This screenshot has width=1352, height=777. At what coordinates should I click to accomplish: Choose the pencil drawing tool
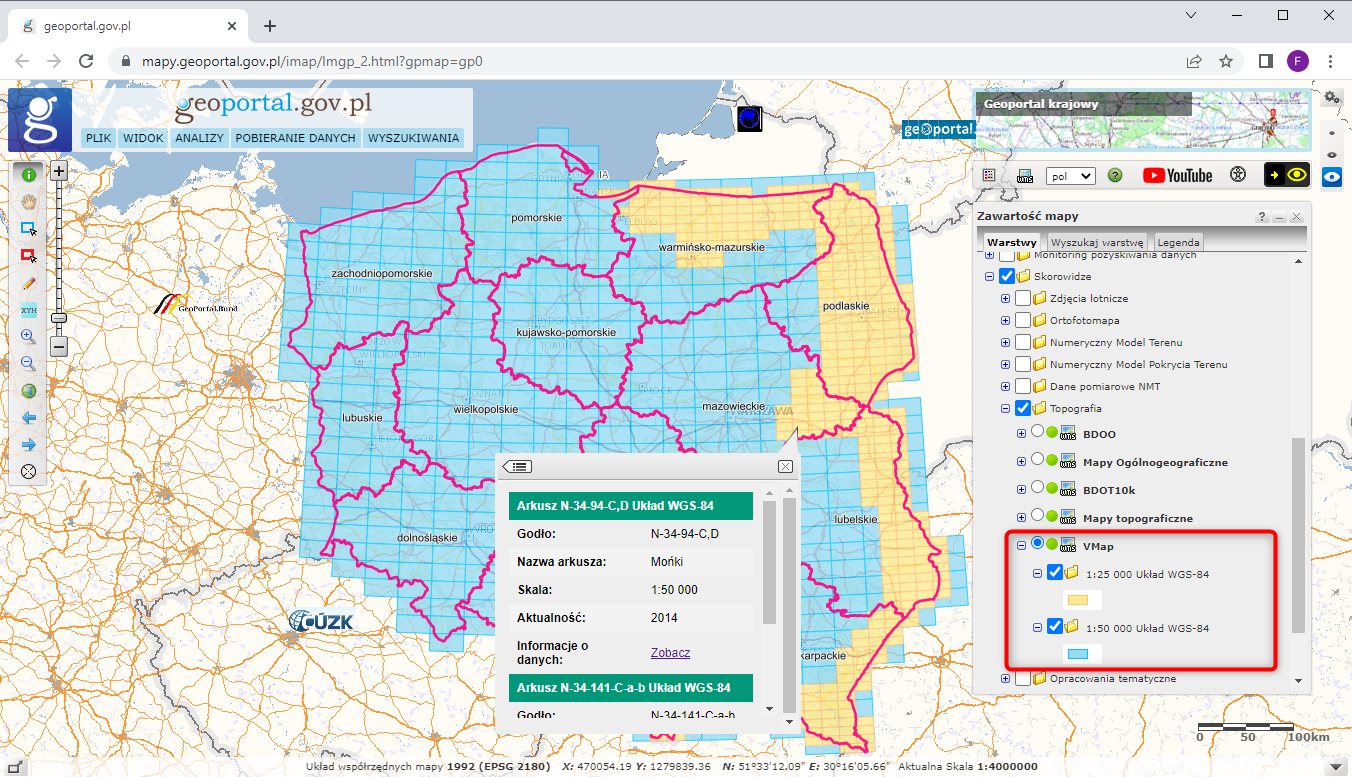tap(28, 283)
